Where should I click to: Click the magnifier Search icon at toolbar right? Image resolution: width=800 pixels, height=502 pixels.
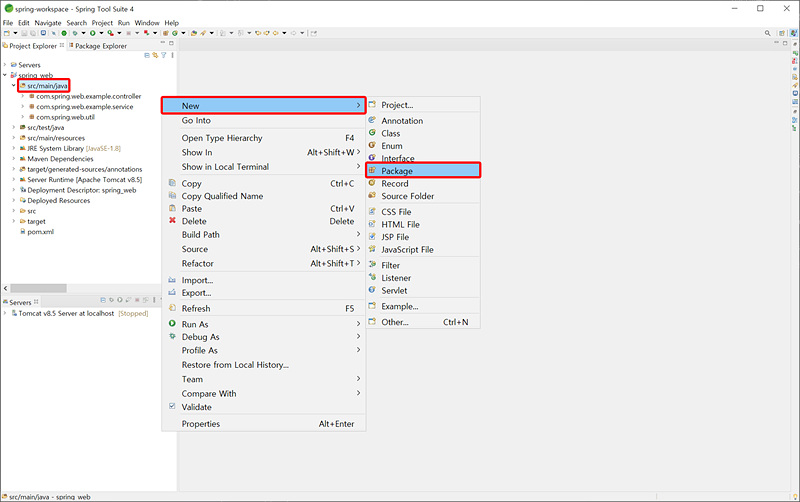767,33
